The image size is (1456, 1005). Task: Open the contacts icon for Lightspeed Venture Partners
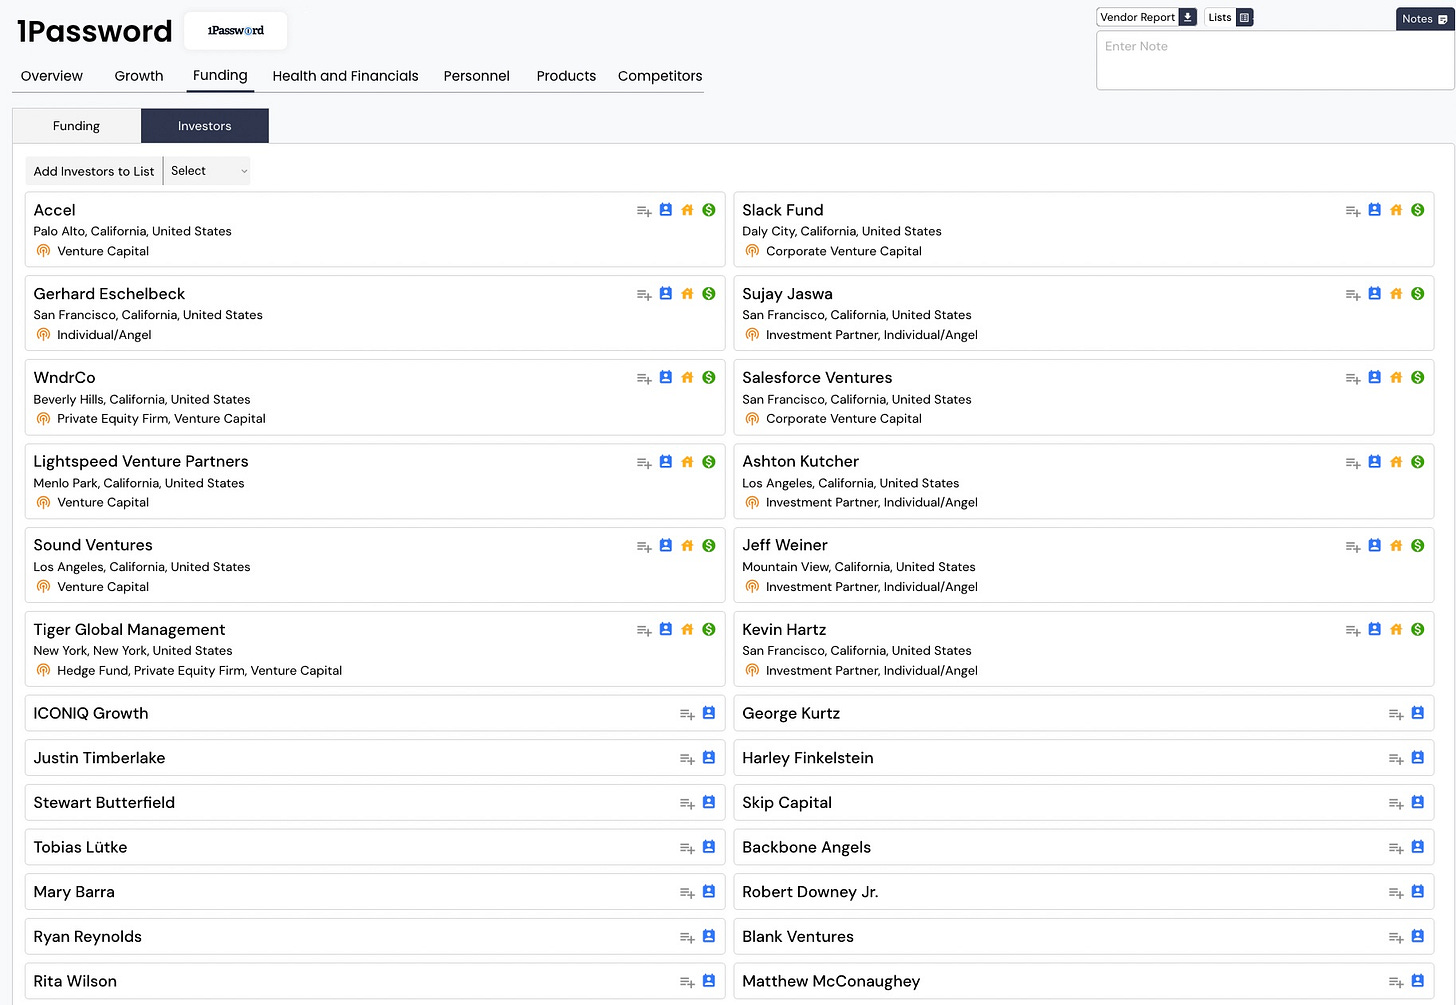pos(666,462)
